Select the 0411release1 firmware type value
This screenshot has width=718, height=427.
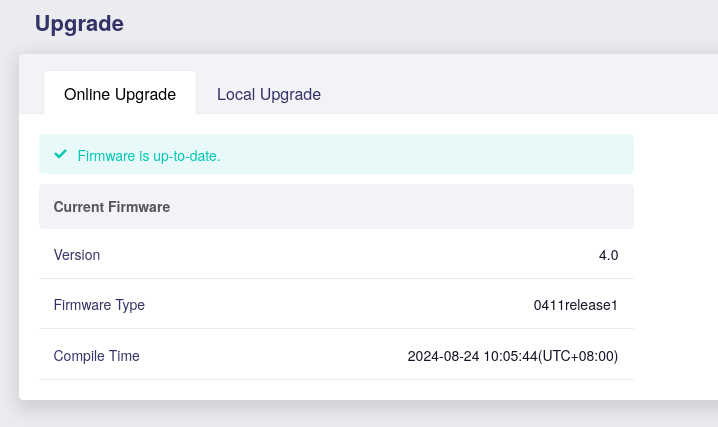pos(575,305)
